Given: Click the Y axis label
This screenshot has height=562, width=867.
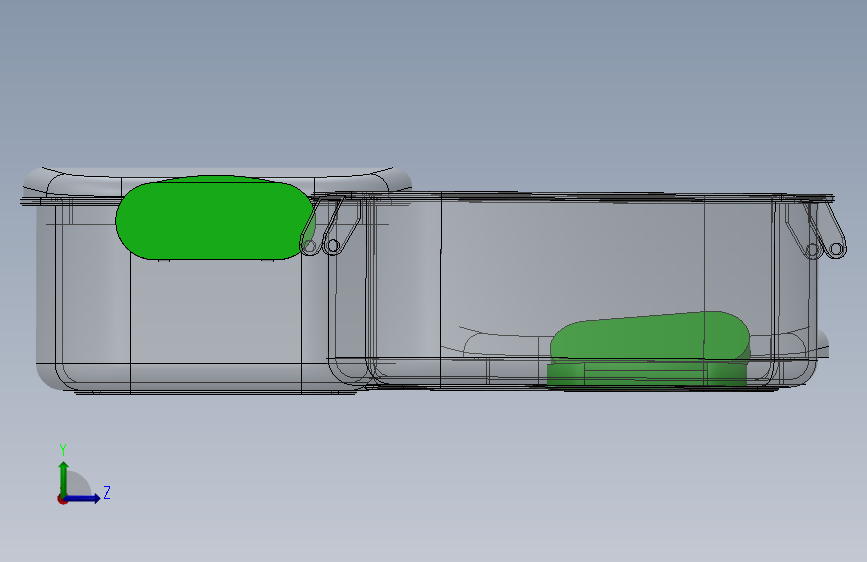Looking at the screenshot, I should pos(63,449).
